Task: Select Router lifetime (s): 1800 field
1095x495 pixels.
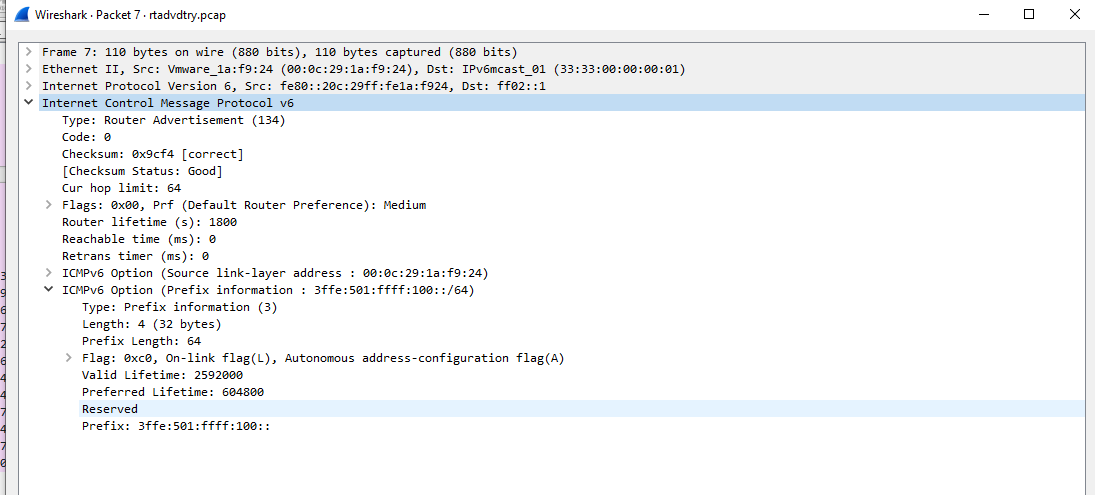Action: (x=149, y=222)
